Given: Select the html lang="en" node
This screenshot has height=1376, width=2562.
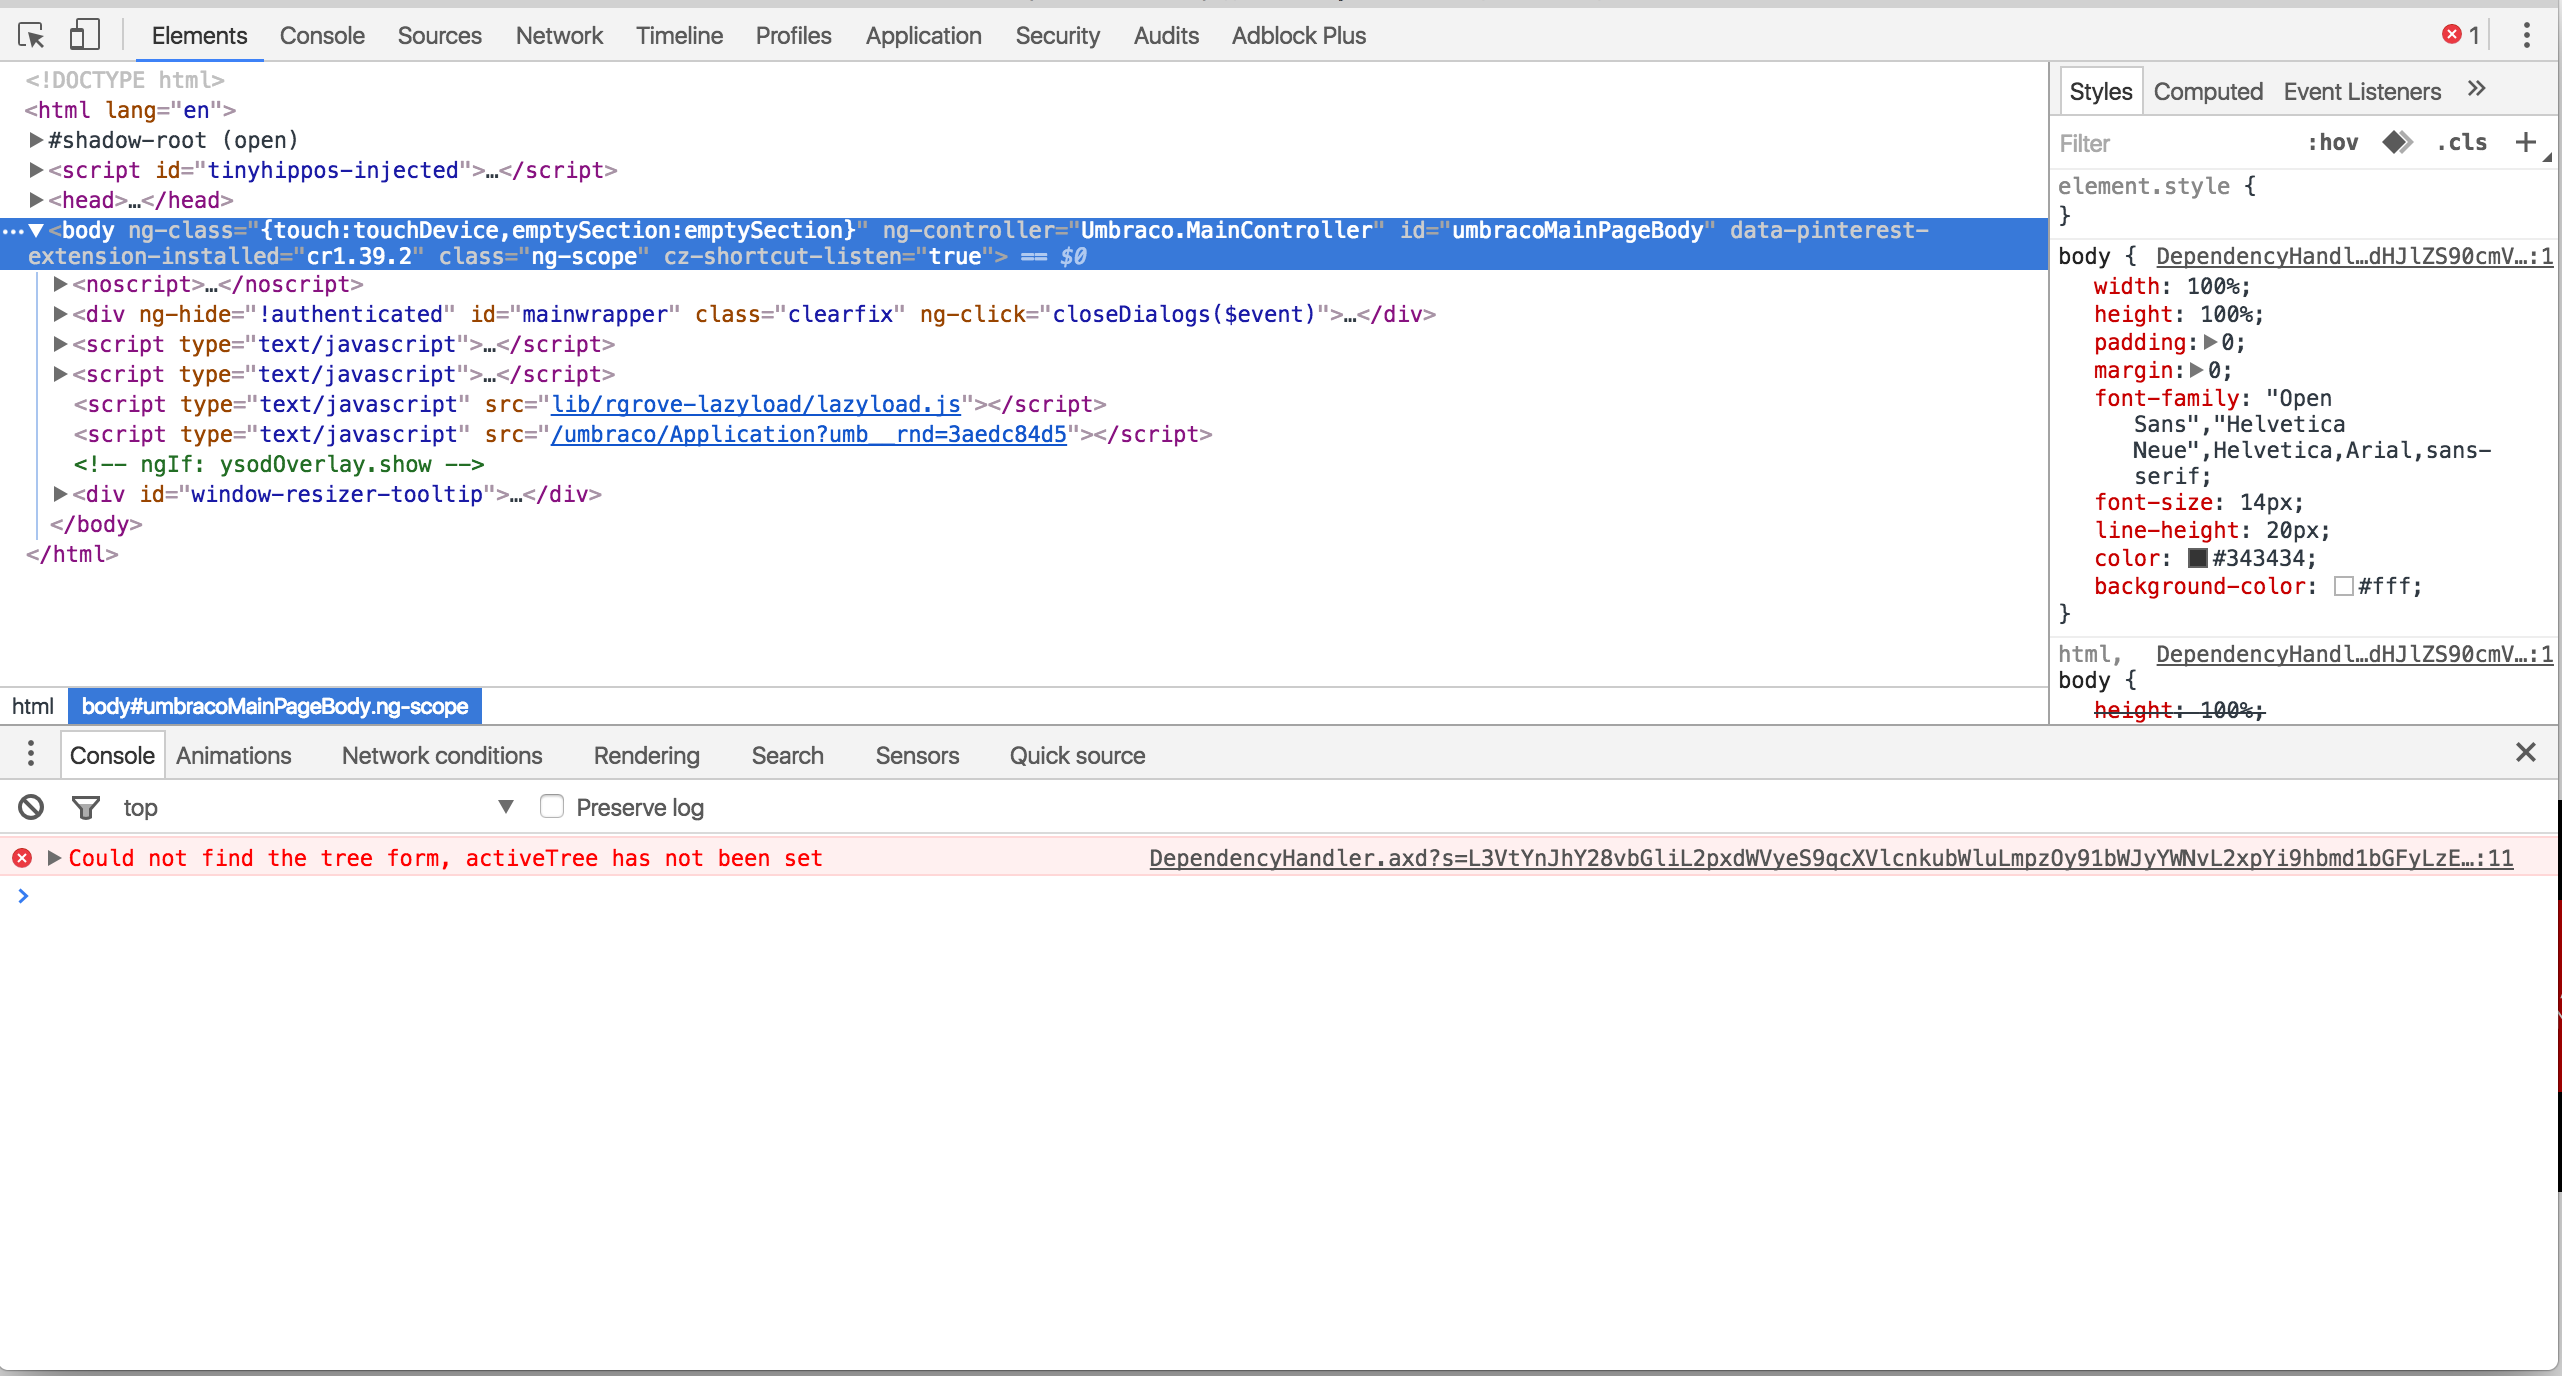Looking at the screenshot, I should [x=130, y=110].
